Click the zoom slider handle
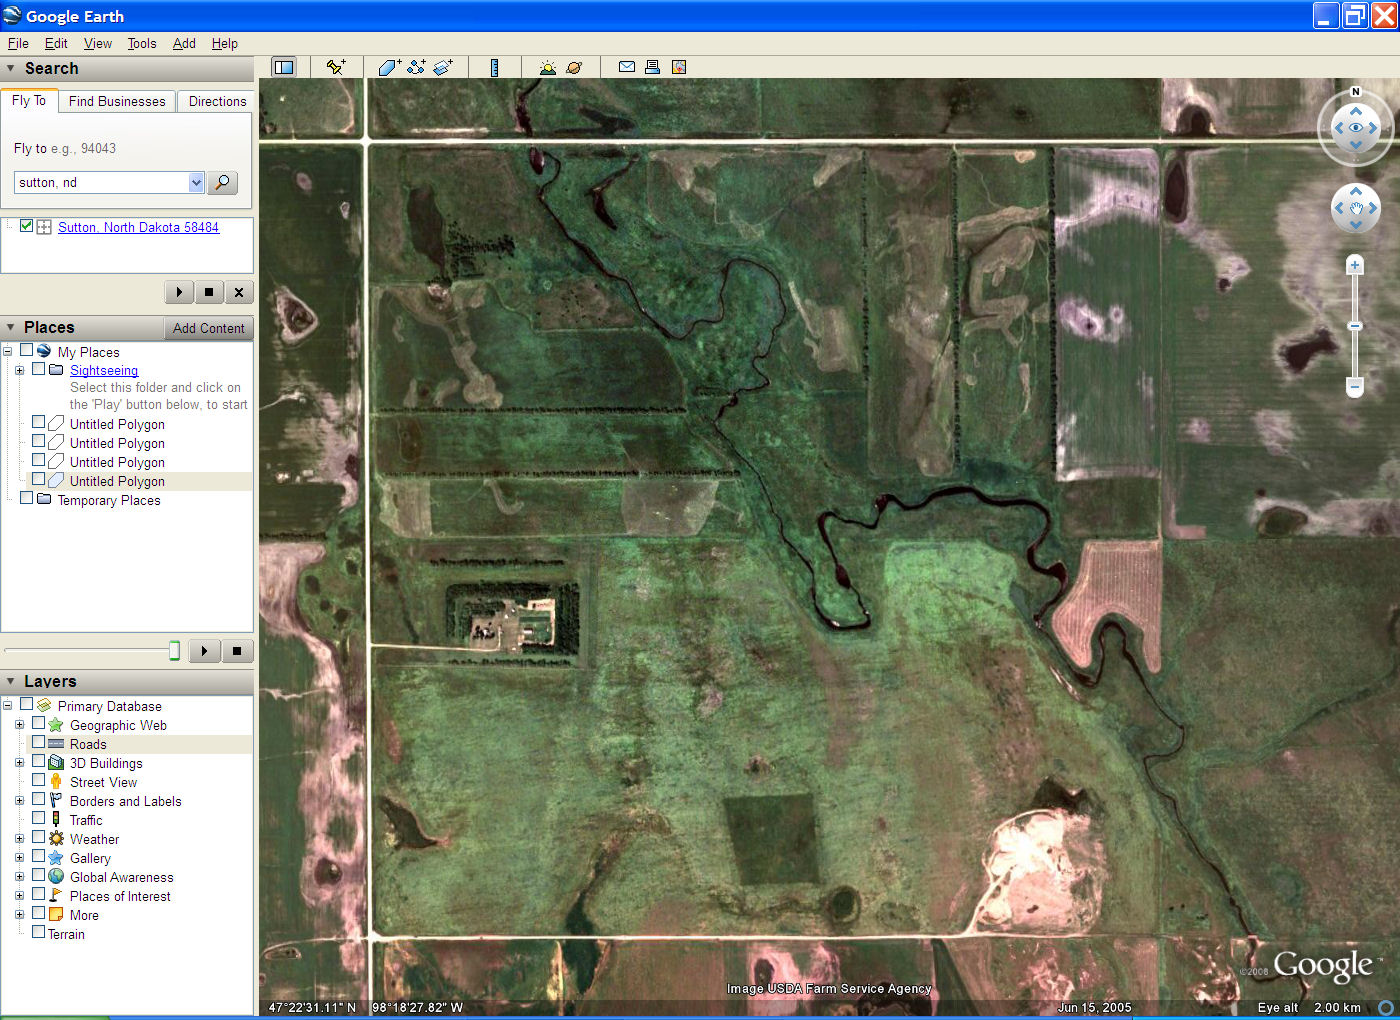This screenshot has width=1400, height=1020. point(1355,326)
